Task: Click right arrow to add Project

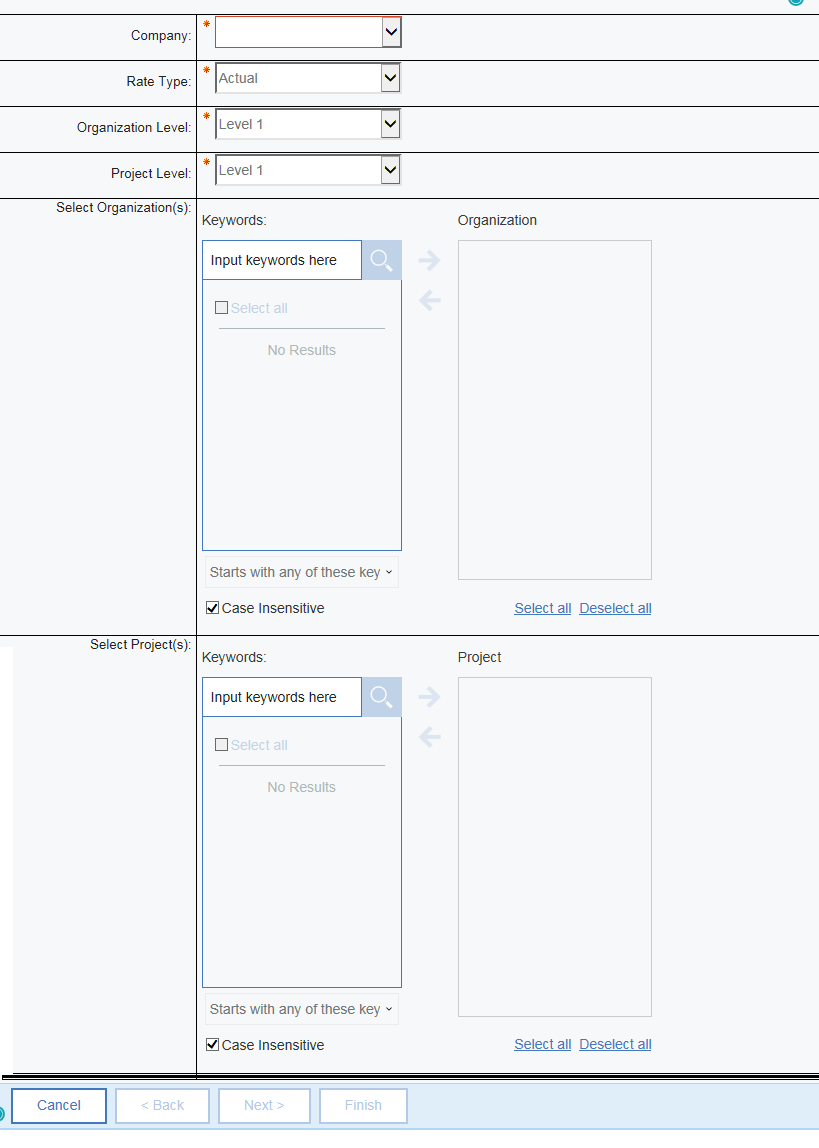Action: coord(429,697)
